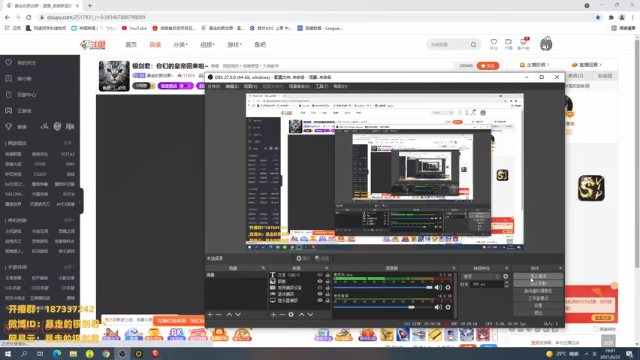Open source properties gear in Sources panel footer

[291, 315]
